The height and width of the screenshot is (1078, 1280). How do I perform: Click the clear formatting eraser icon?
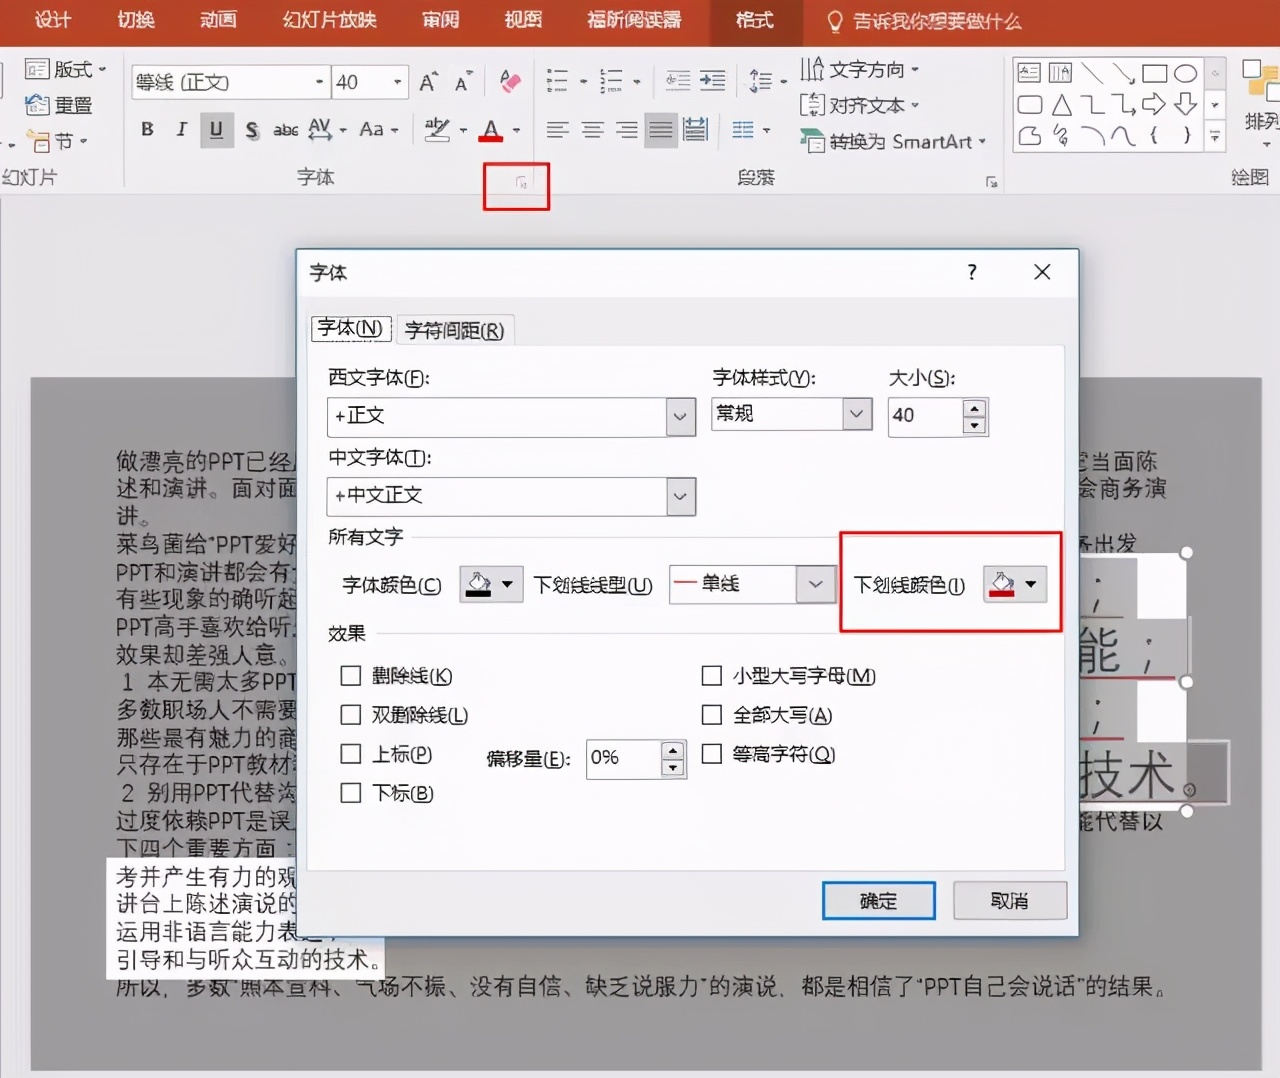(509, 81)
